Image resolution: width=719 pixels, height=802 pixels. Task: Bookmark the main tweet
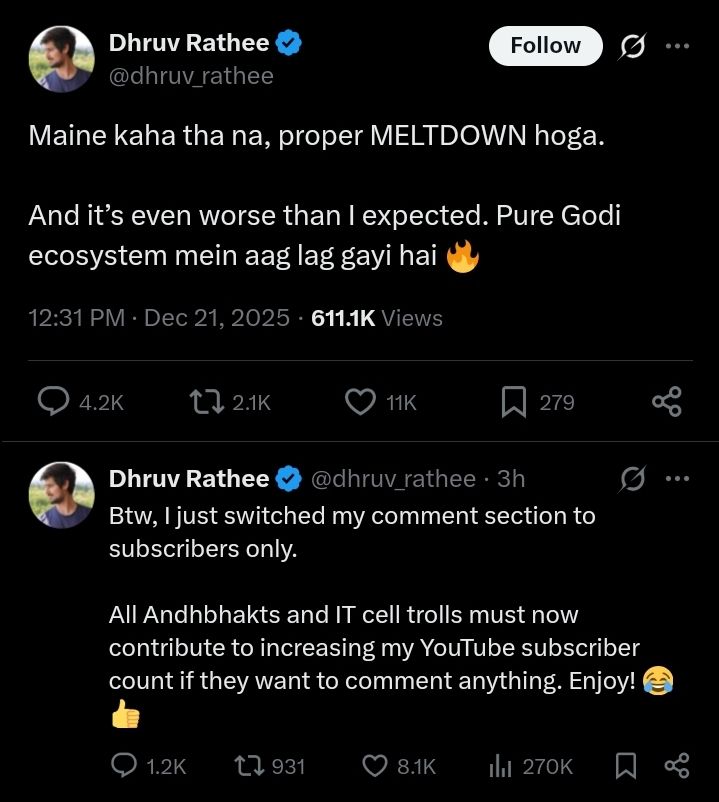point(513,402)
